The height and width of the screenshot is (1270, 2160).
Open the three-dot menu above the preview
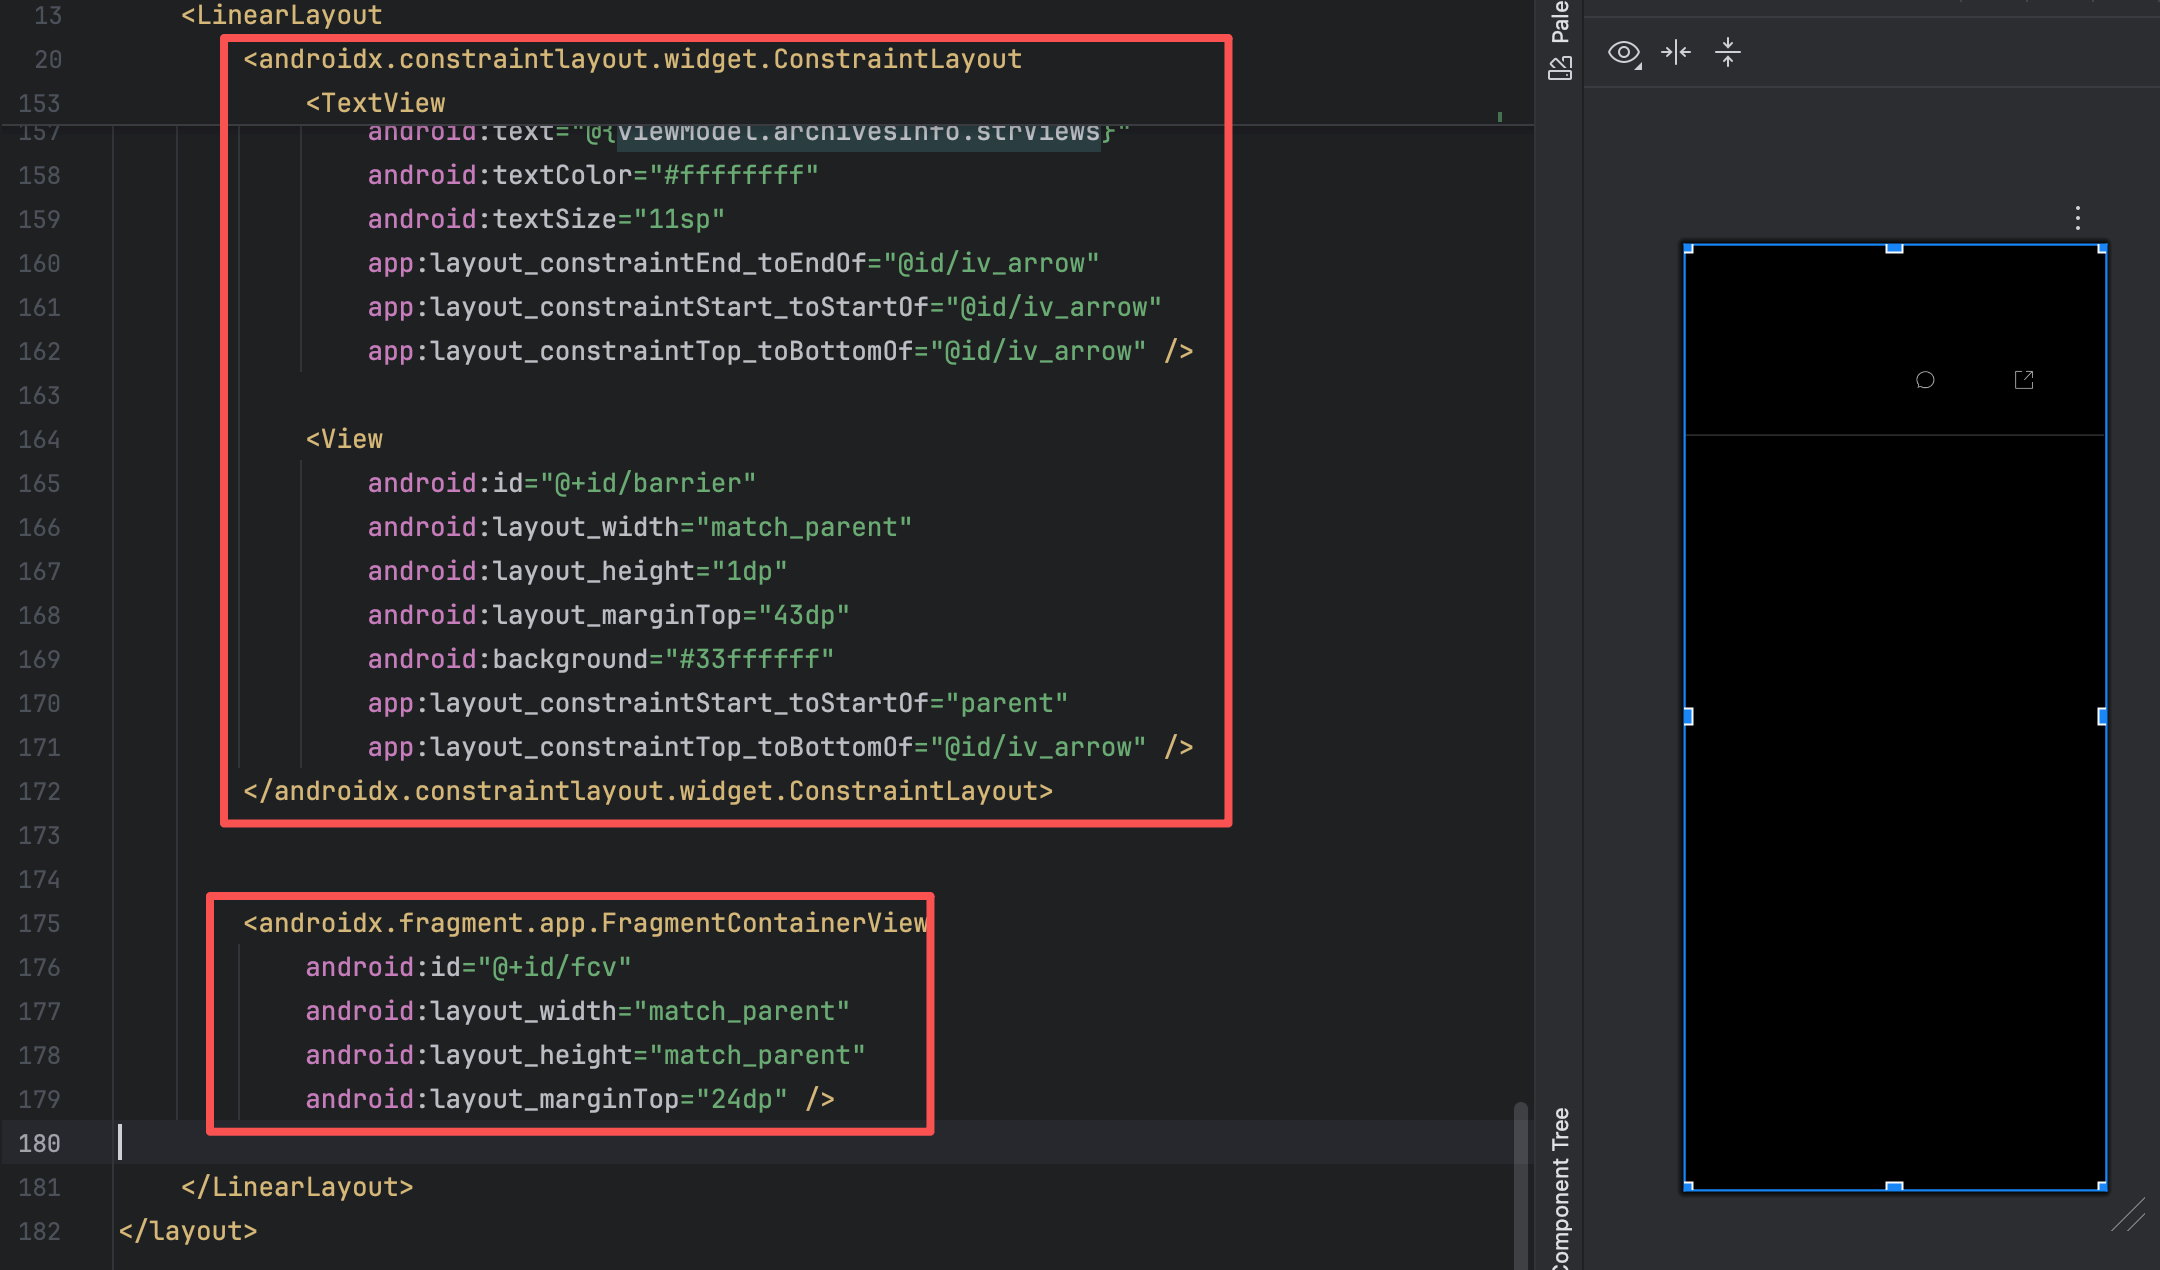2078,218
